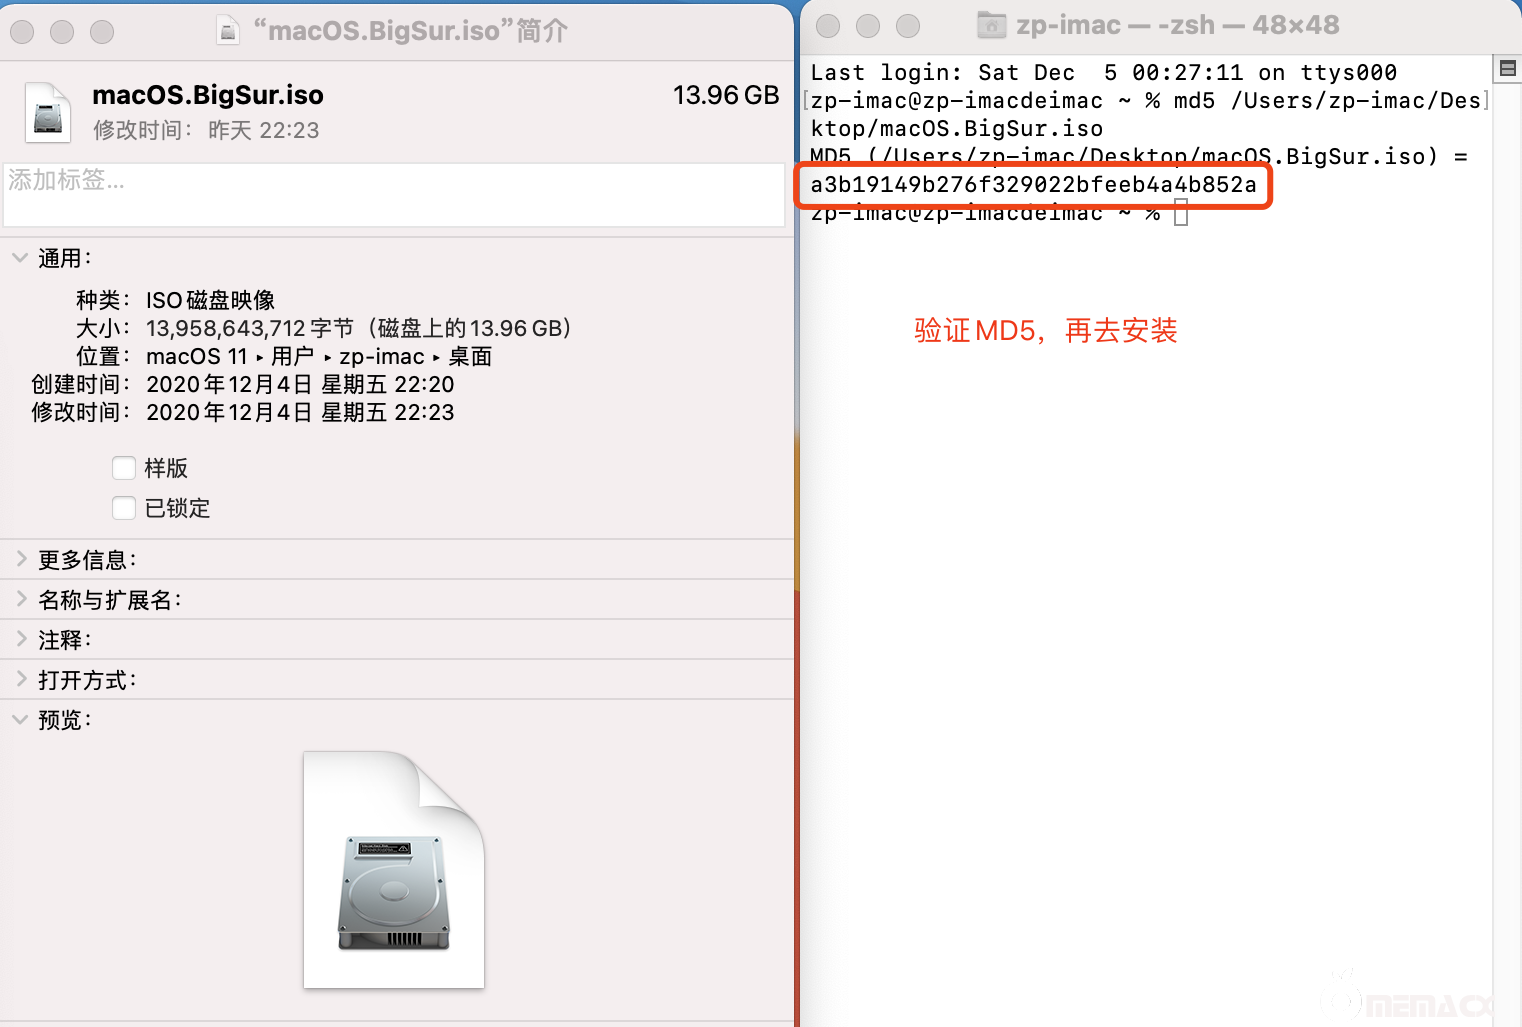Click the folder icon in Terminal title bar
The image size is (1522, 1027).
(x=991, y=25)
